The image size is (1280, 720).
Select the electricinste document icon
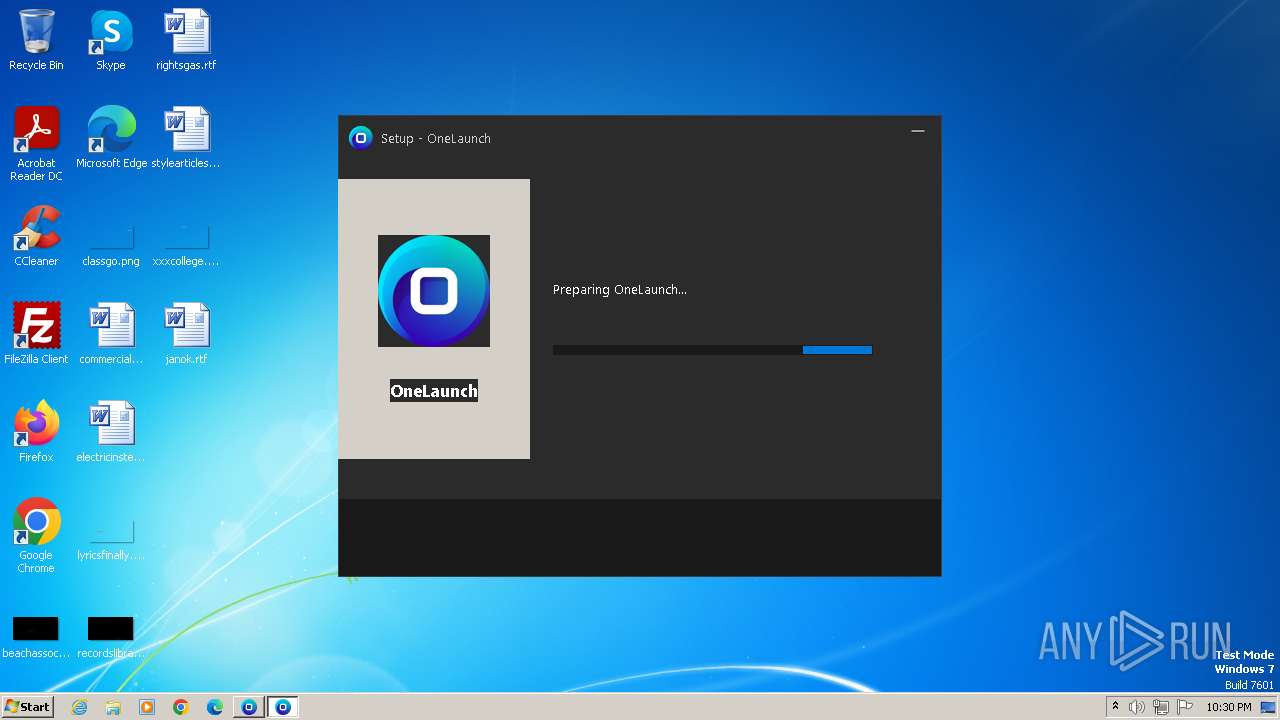(x=111, y=432)
